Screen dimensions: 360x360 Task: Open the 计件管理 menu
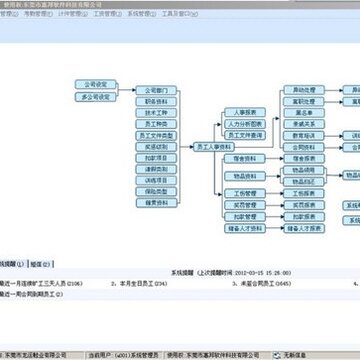tap(73, 14)
